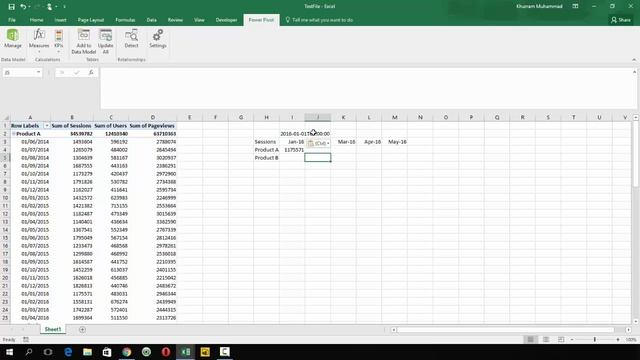Viewport: 640px width, 360px height.
Task: Open the undo history dropdown arrow
Action: [x=29, y=7]
